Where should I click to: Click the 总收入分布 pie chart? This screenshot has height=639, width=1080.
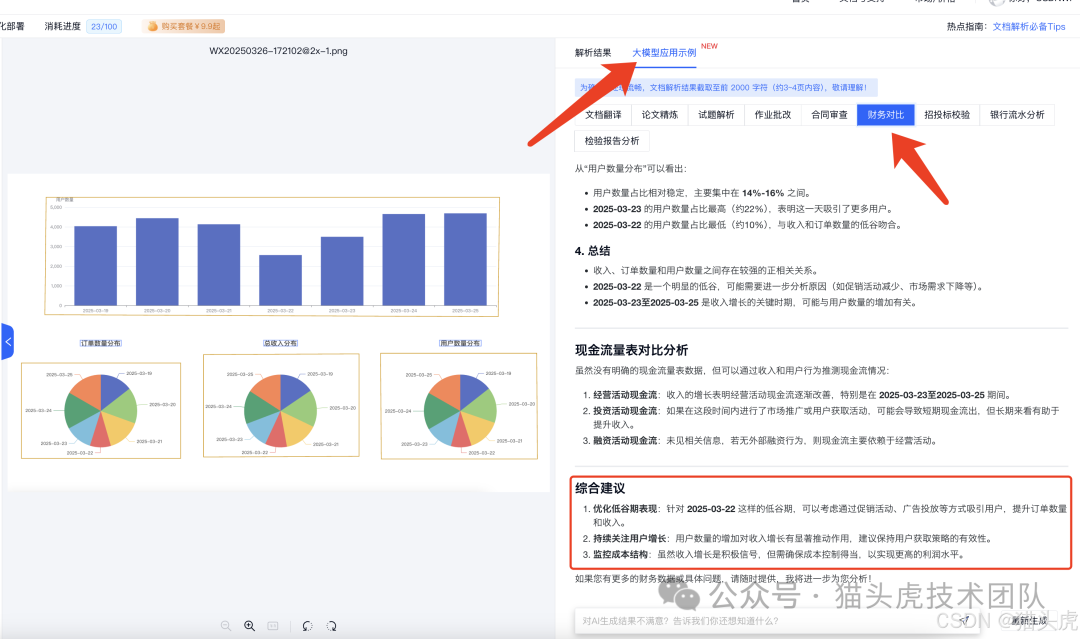pos(281,405)
